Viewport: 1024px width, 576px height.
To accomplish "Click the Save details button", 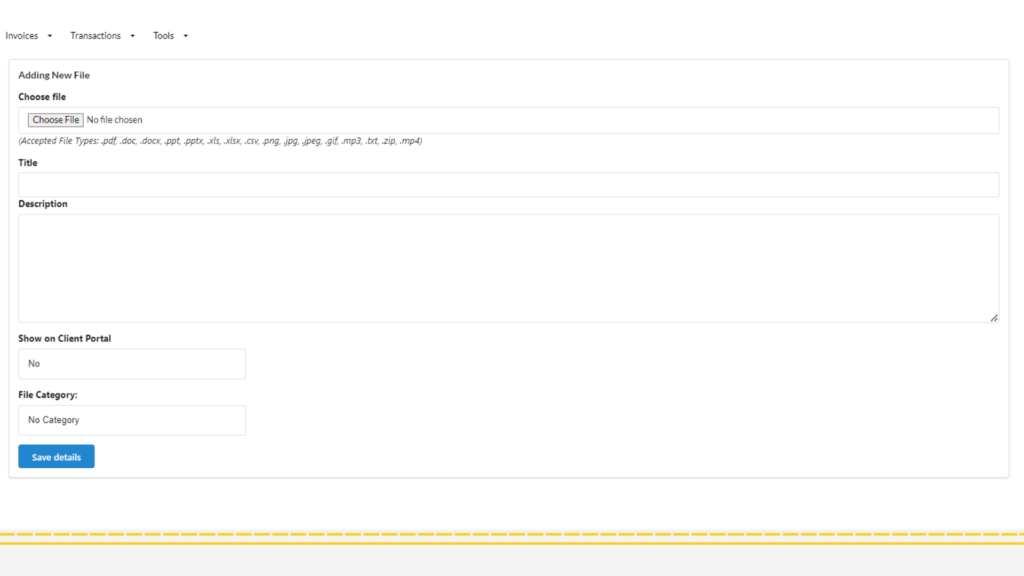I will click(56, 456).
